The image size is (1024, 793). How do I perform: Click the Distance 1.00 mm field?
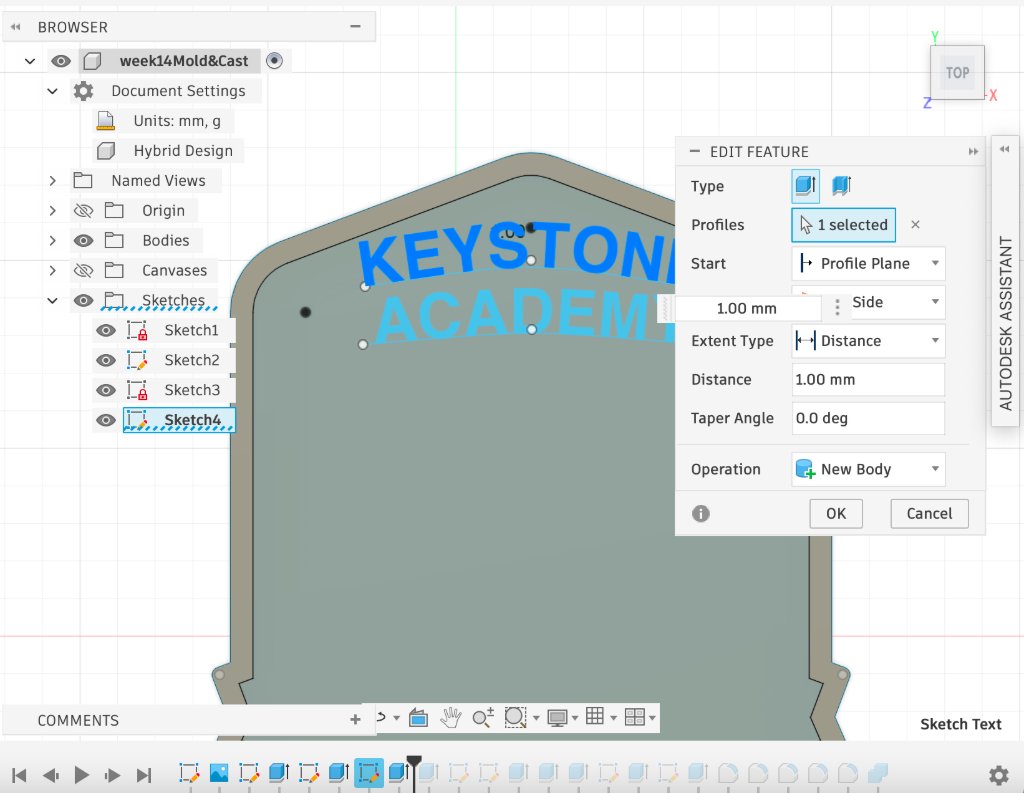868,380
